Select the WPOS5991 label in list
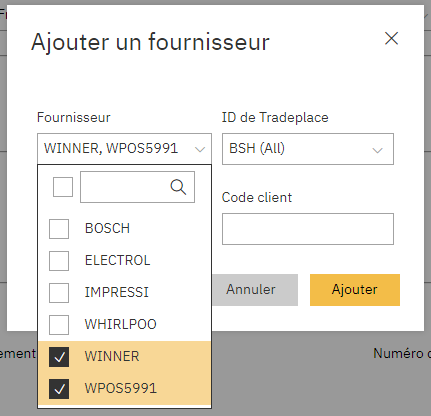 coord(120,388)
